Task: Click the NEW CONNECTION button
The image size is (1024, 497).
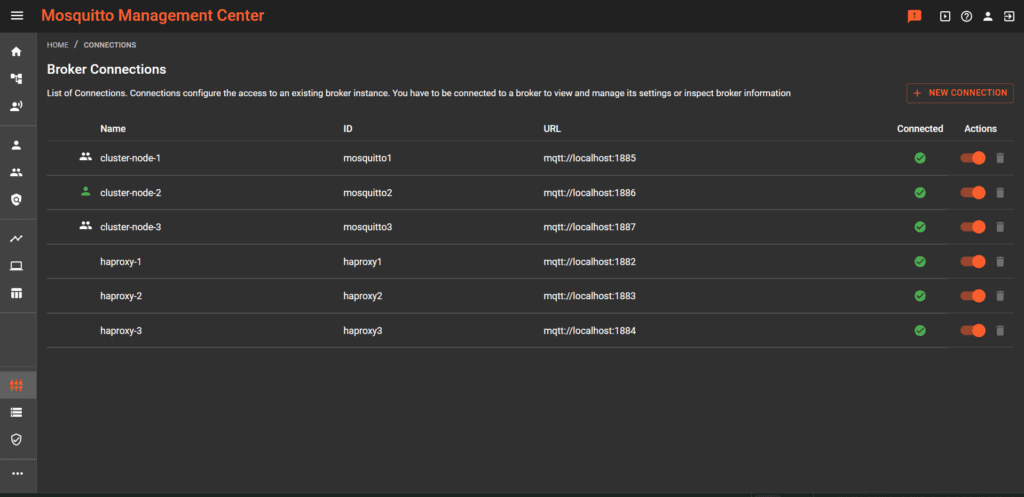Action: point(959,93)
